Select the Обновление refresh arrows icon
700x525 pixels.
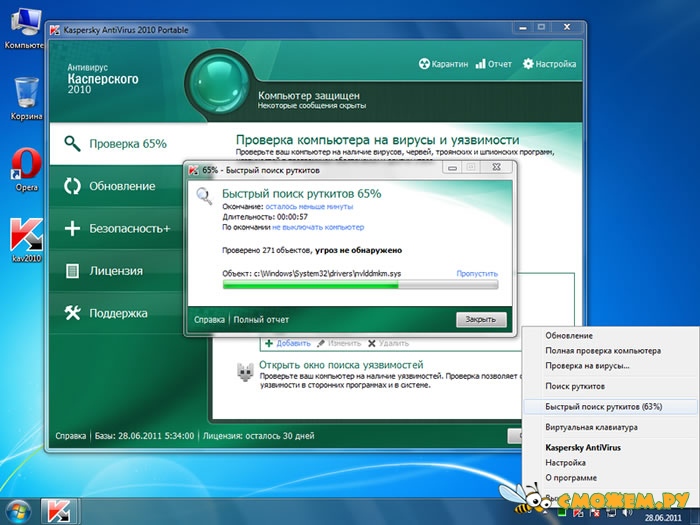(x=72, y=186)
